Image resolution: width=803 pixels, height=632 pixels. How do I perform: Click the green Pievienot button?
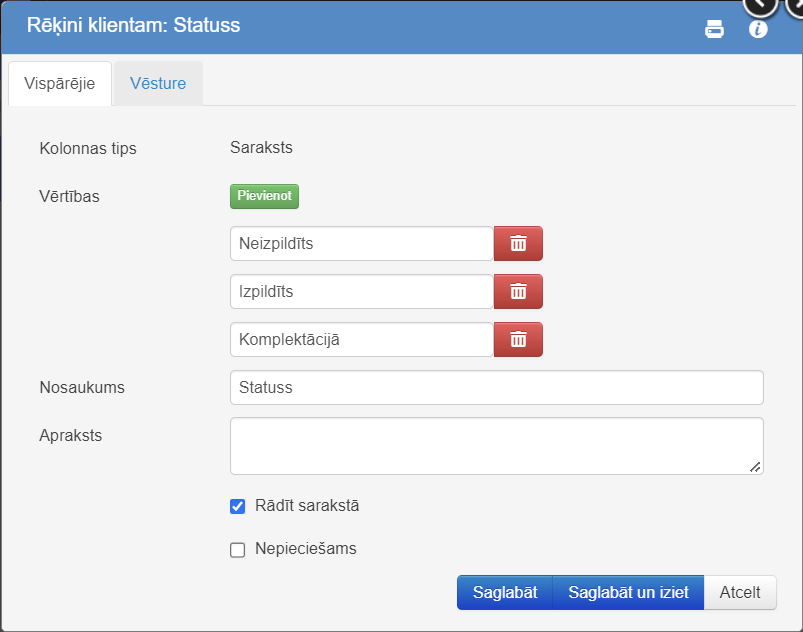click(264, 196)
